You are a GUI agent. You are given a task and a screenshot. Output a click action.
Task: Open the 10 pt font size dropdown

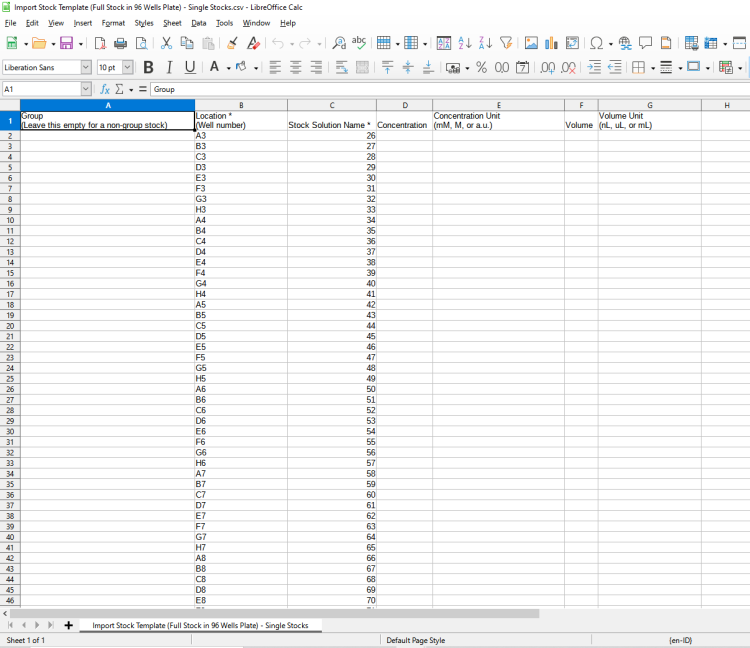click(x=127, y=67)
